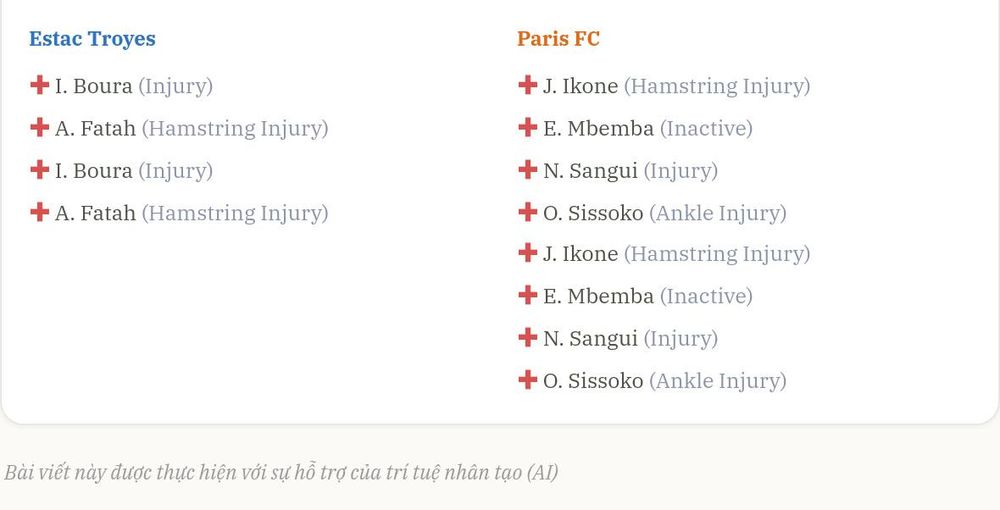Click the red cross beside the first A. Fatah entry
1000x510 pixels.
coord(40,127)
